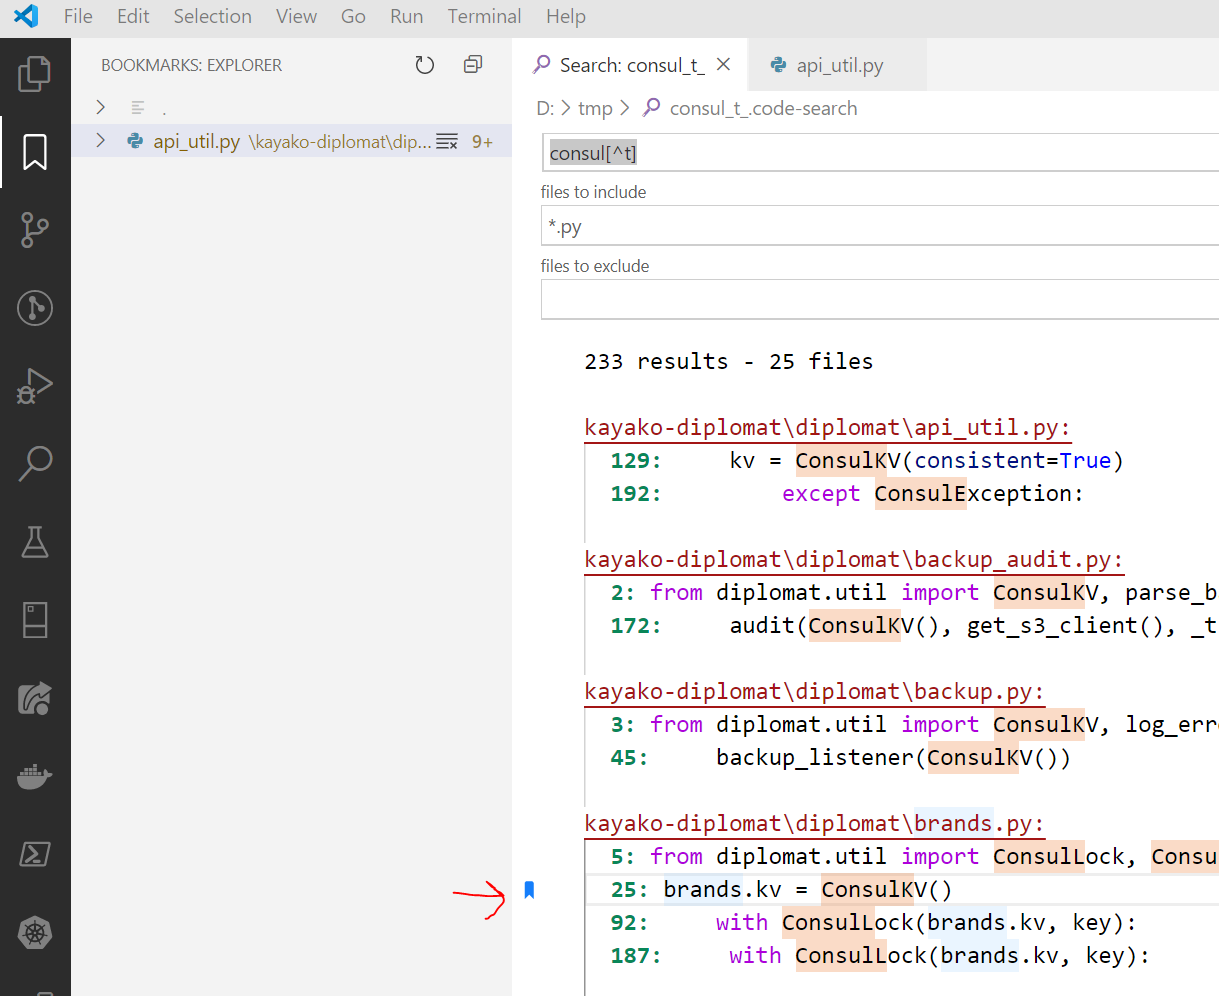Open Run and Debug view

click(35, 385)
